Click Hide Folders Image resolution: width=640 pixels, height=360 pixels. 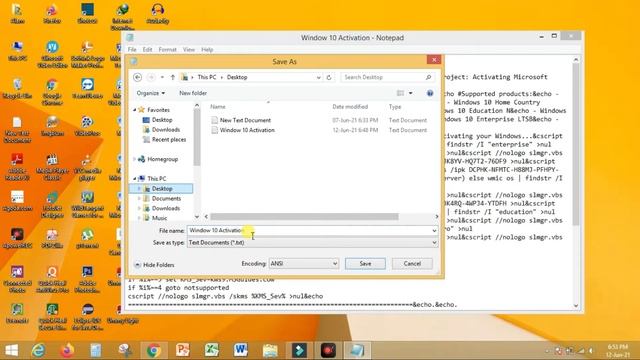tap(154, 265)
